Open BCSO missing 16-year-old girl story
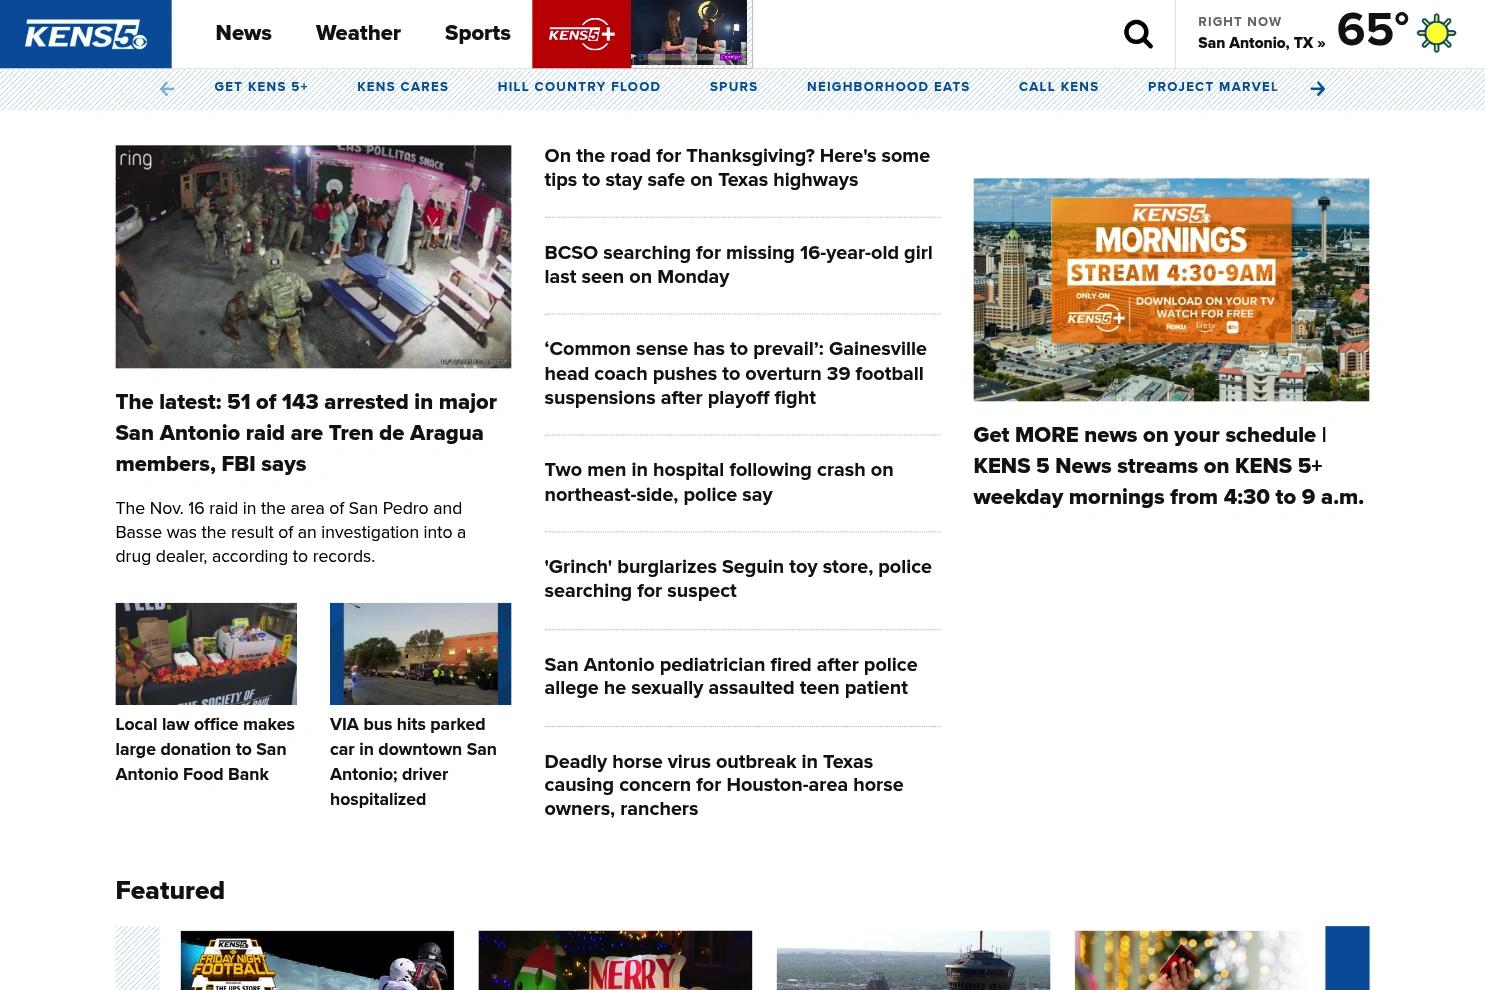Screen dimensions: 1485x990 (x=738, y=265)
